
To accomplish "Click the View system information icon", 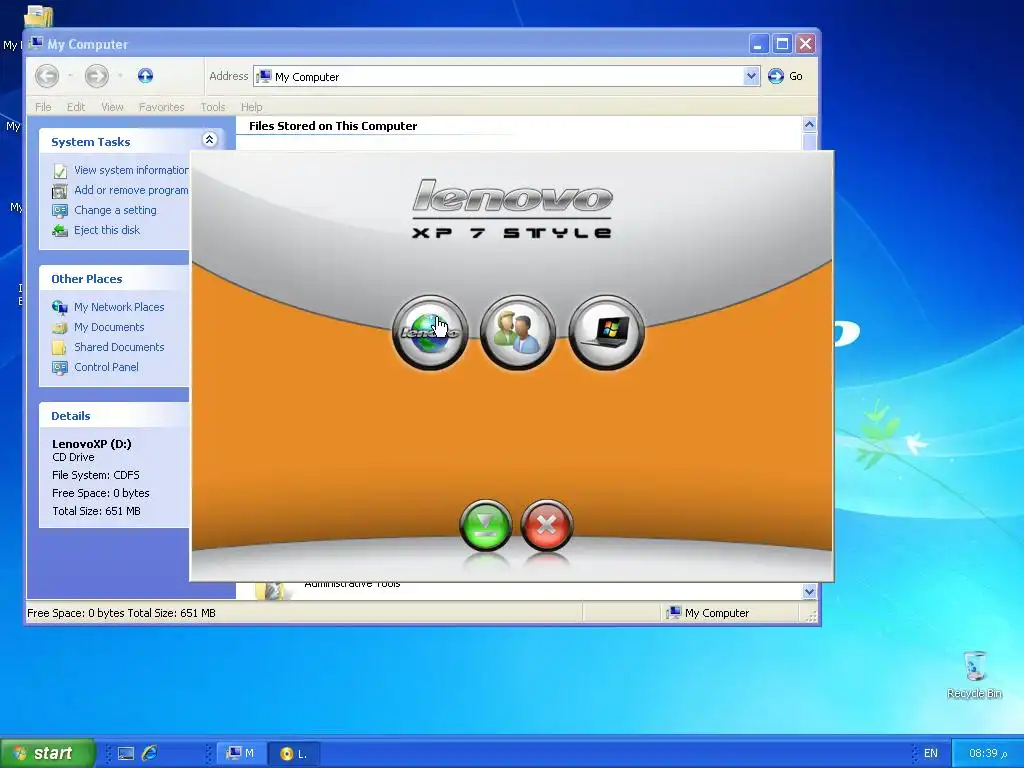I will 60,171.
